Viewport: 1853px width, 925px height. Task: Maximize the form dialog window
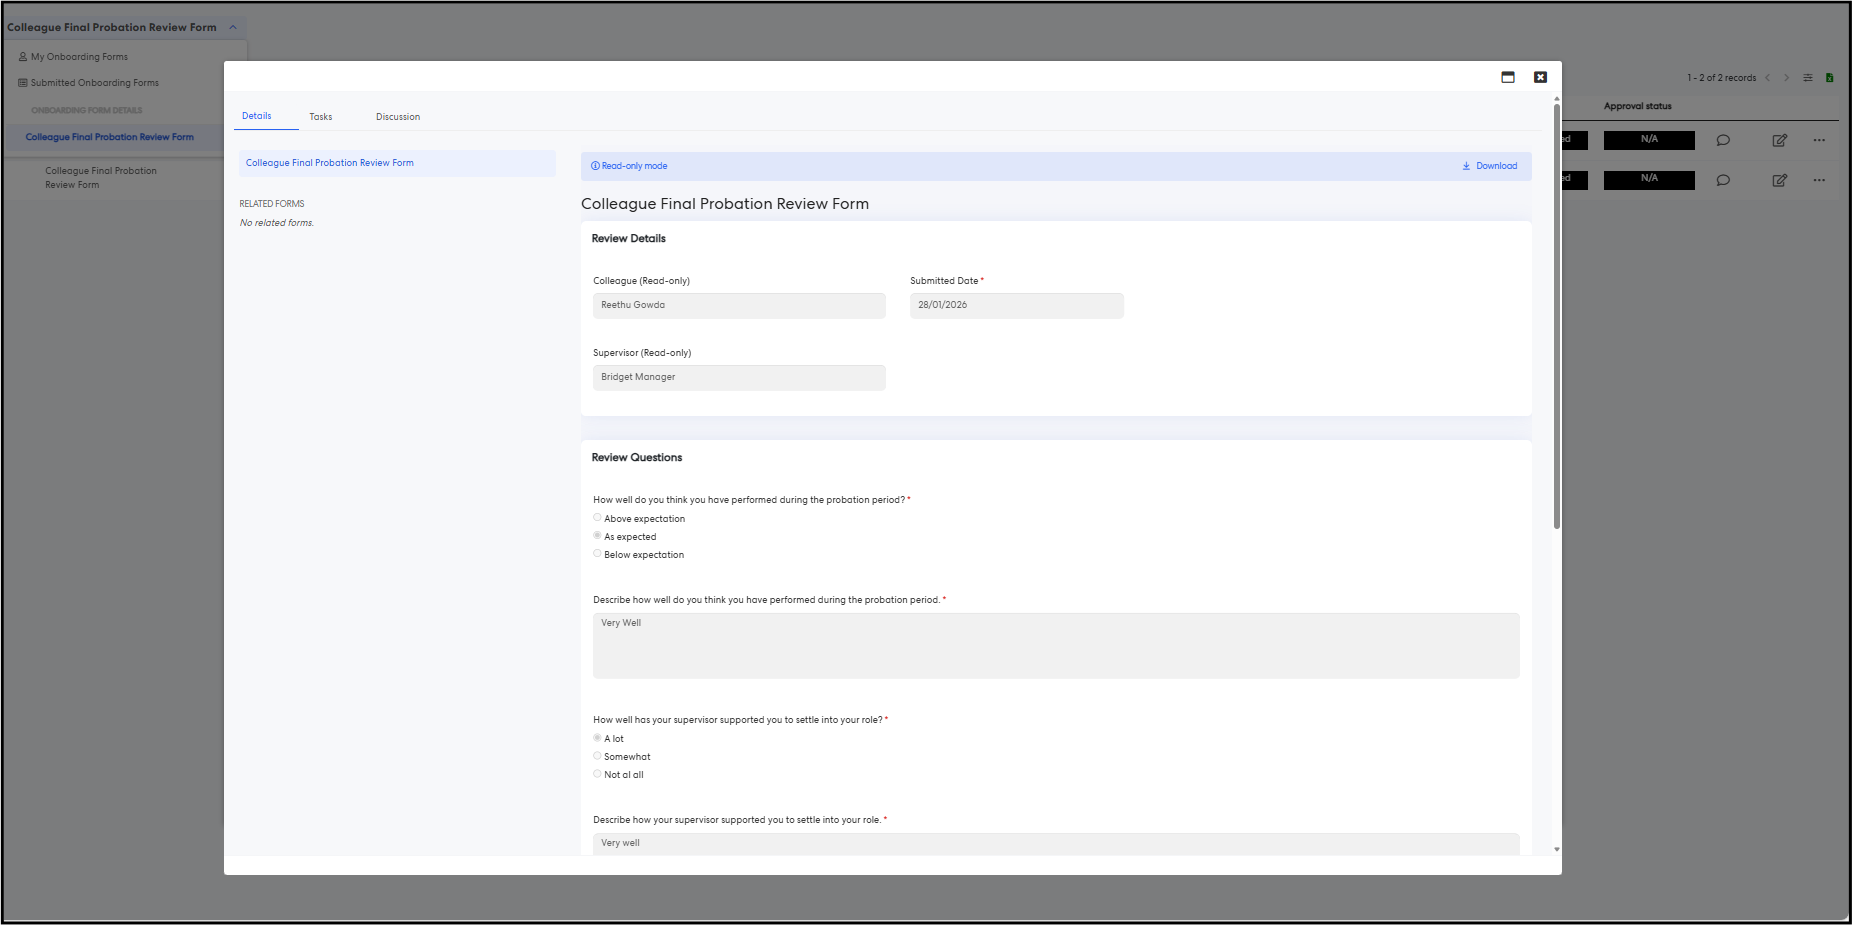pyautogui.click(x=1508, y=77)
